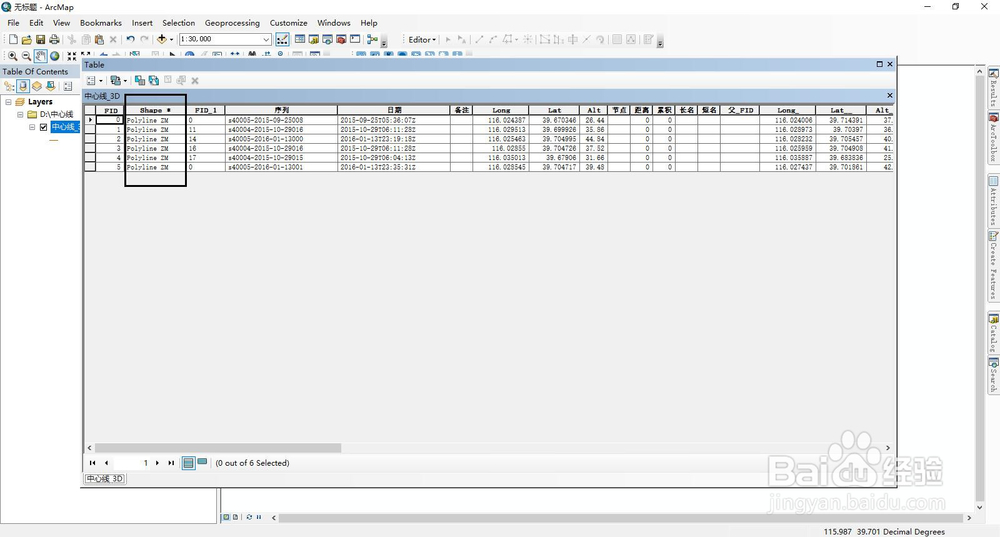Screen dimensions: 1000x537
Task: Open the Geoprocessing menu
Action: click(x=232, y=23)
